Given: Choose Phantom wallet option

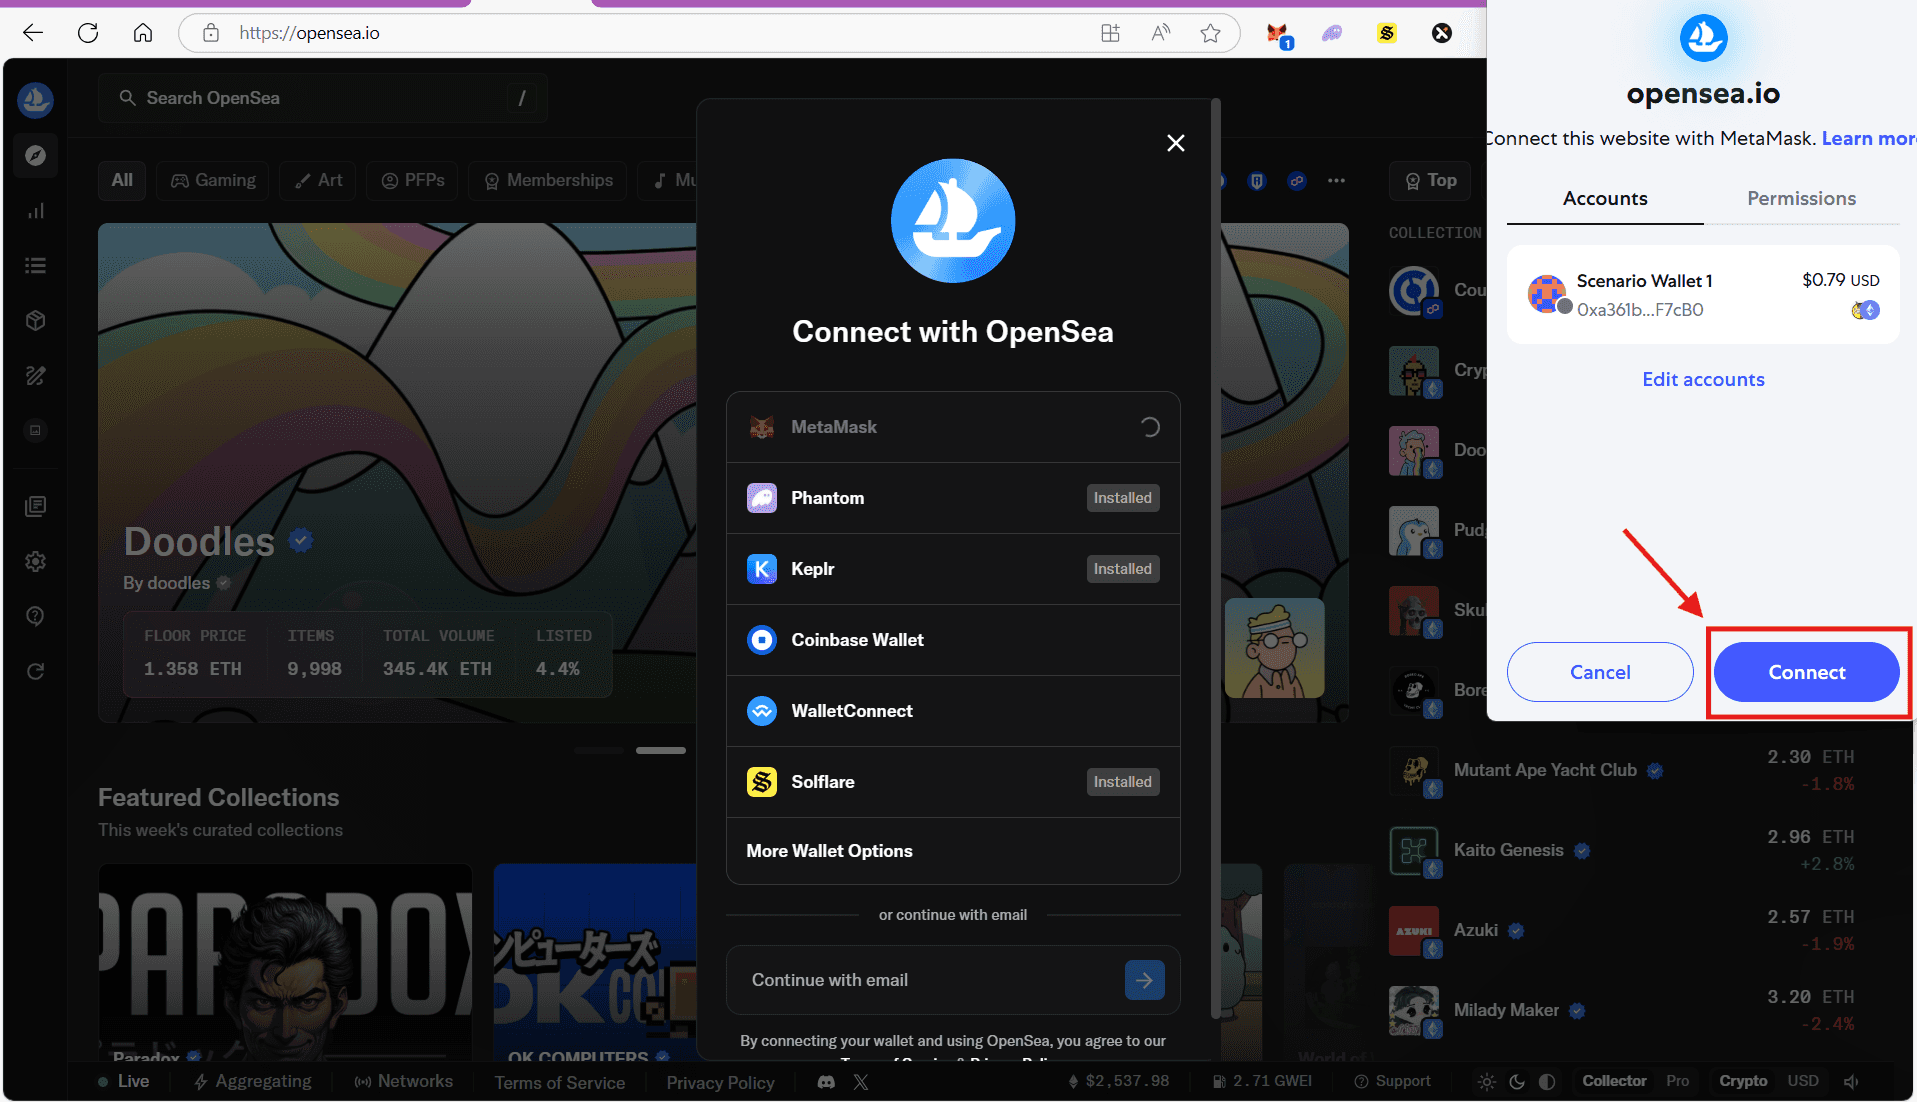Looking at the screenshot, I should [953, 498].
